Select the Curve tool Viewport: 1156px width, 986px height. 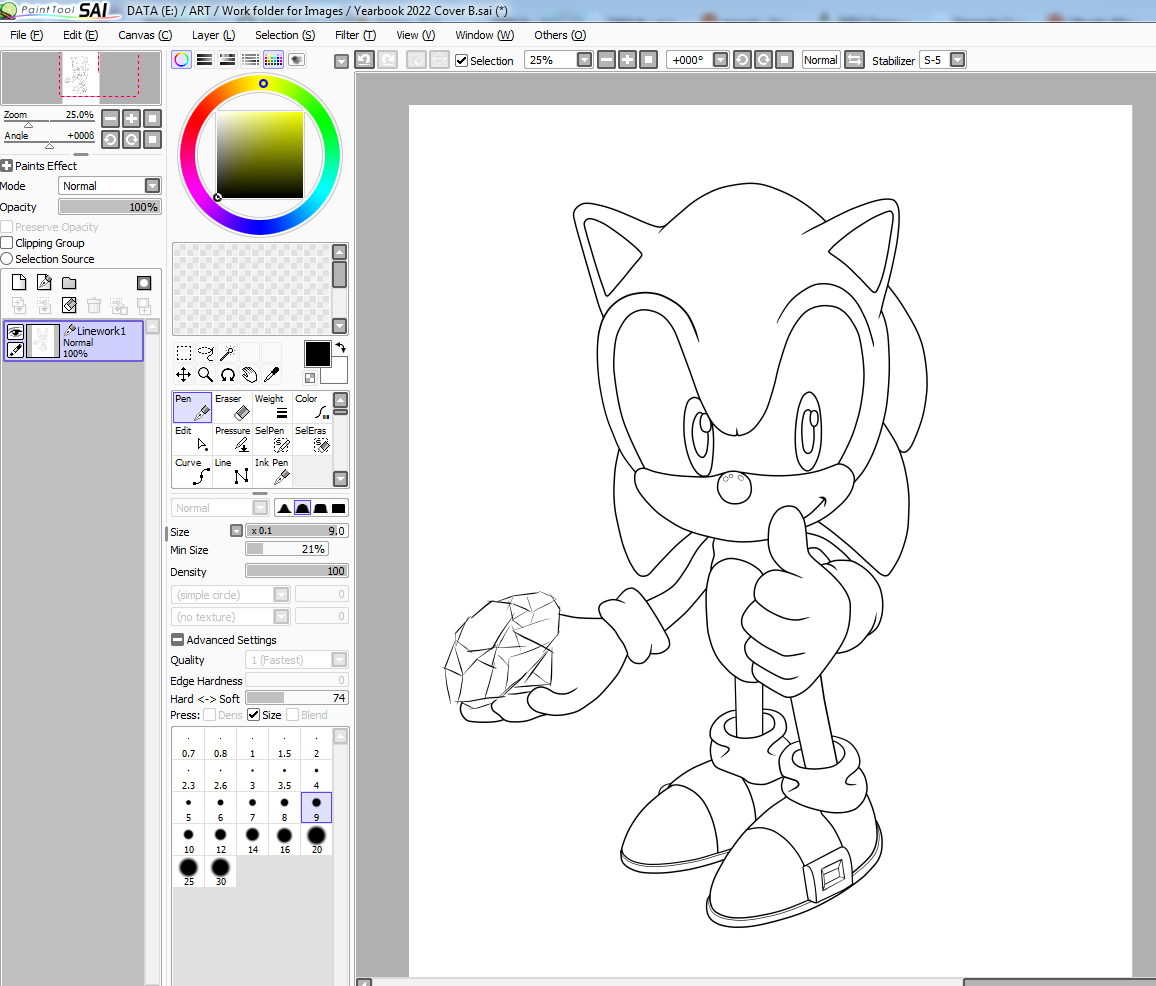click(x=192, y=471)
